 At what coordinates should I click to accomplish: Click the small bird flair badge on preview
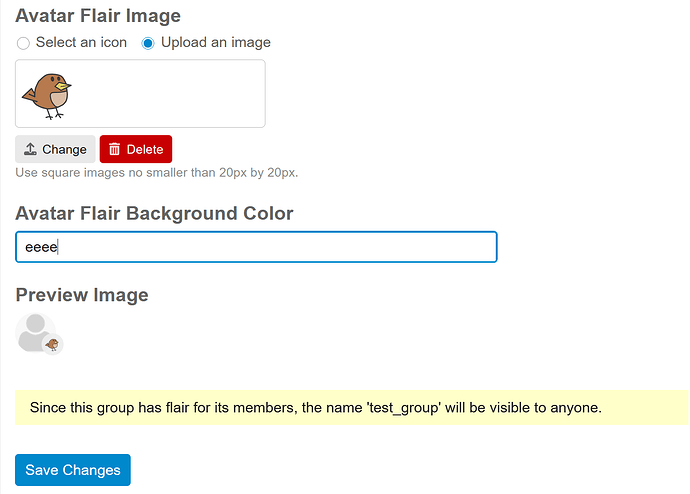52,344
